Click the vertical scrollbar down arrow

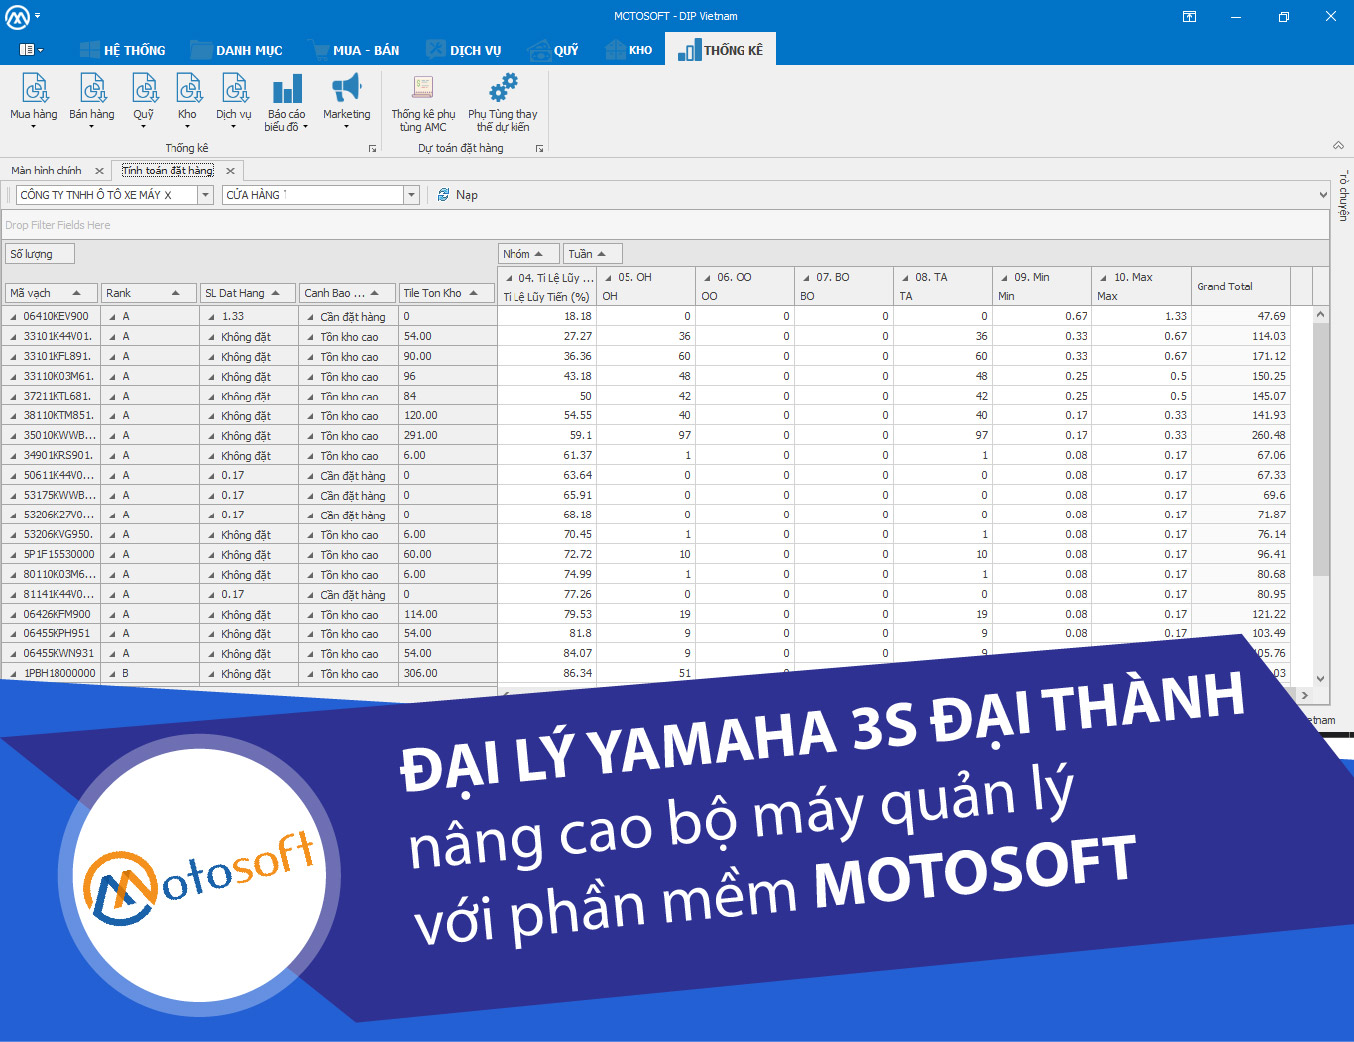pyautogui.click(x=1321, y=678)
